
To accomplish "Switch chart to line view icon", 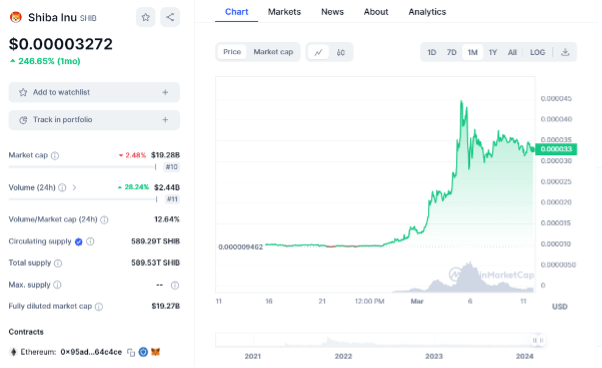I will point(318,52).
